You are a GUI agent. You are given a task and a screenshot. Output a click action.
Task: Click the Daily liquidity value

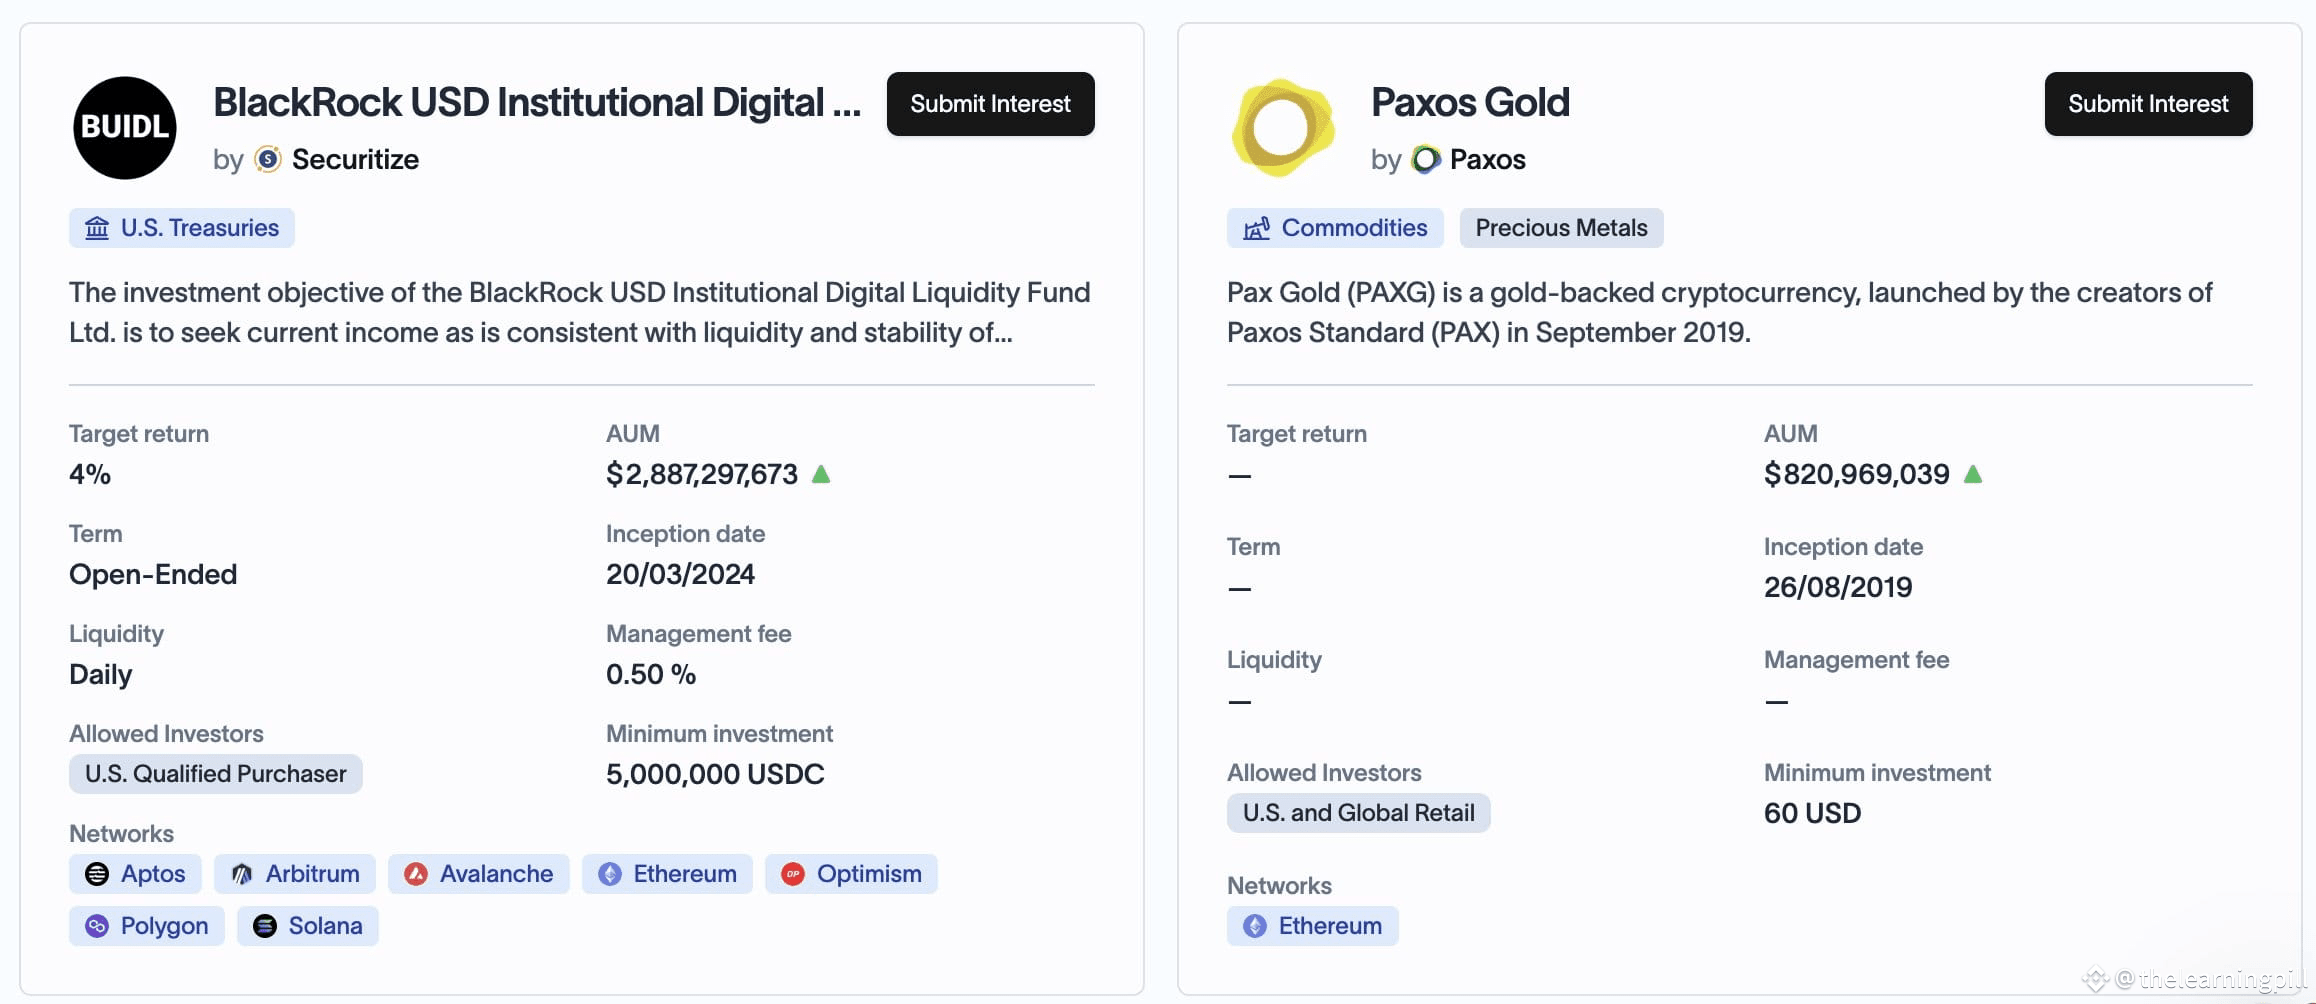click(100, 674)
